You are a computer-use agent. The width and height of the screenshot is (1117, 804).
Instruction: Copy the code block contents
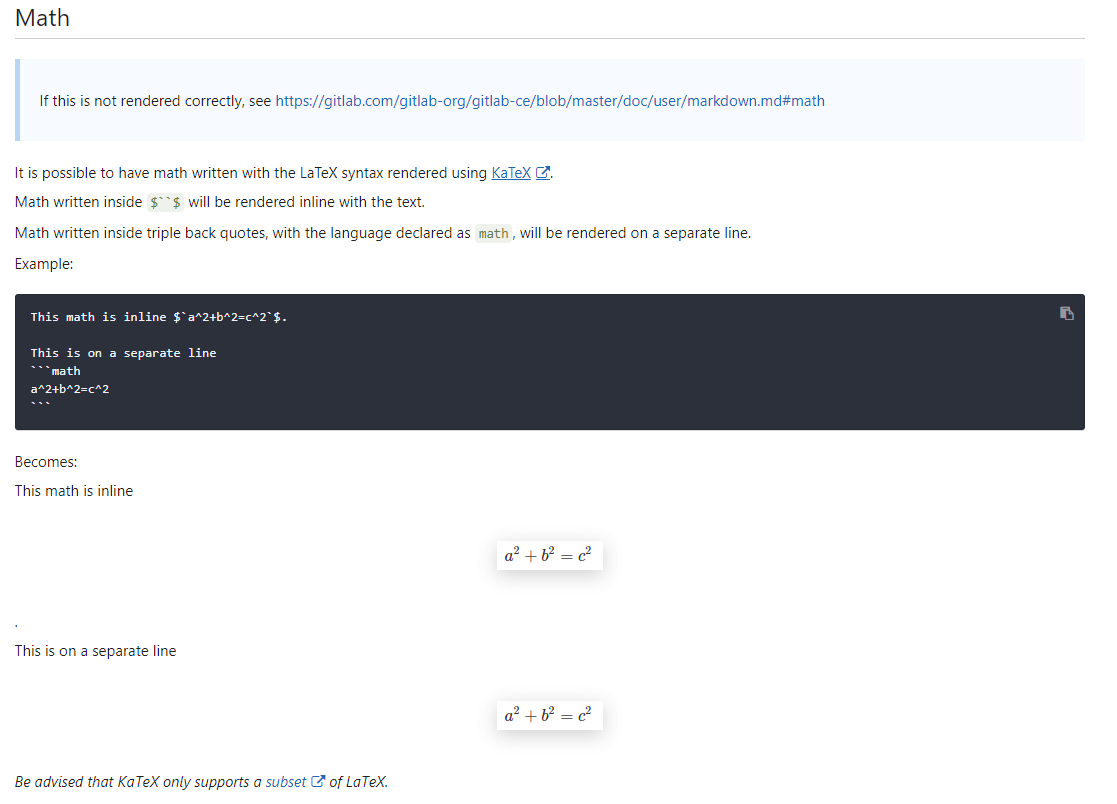coord(1067,313)
